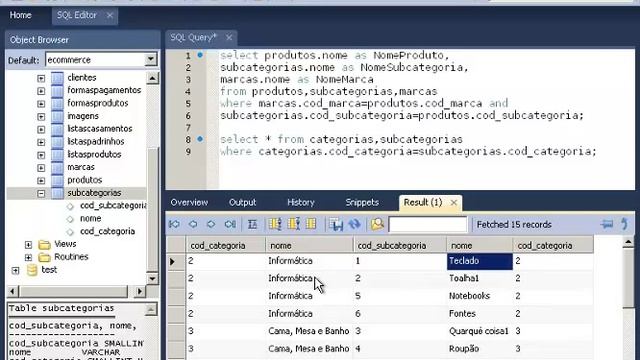The height and width of the screenshot is (360, 640).
Task: Click the result search input field
Action: pos(428,224)
